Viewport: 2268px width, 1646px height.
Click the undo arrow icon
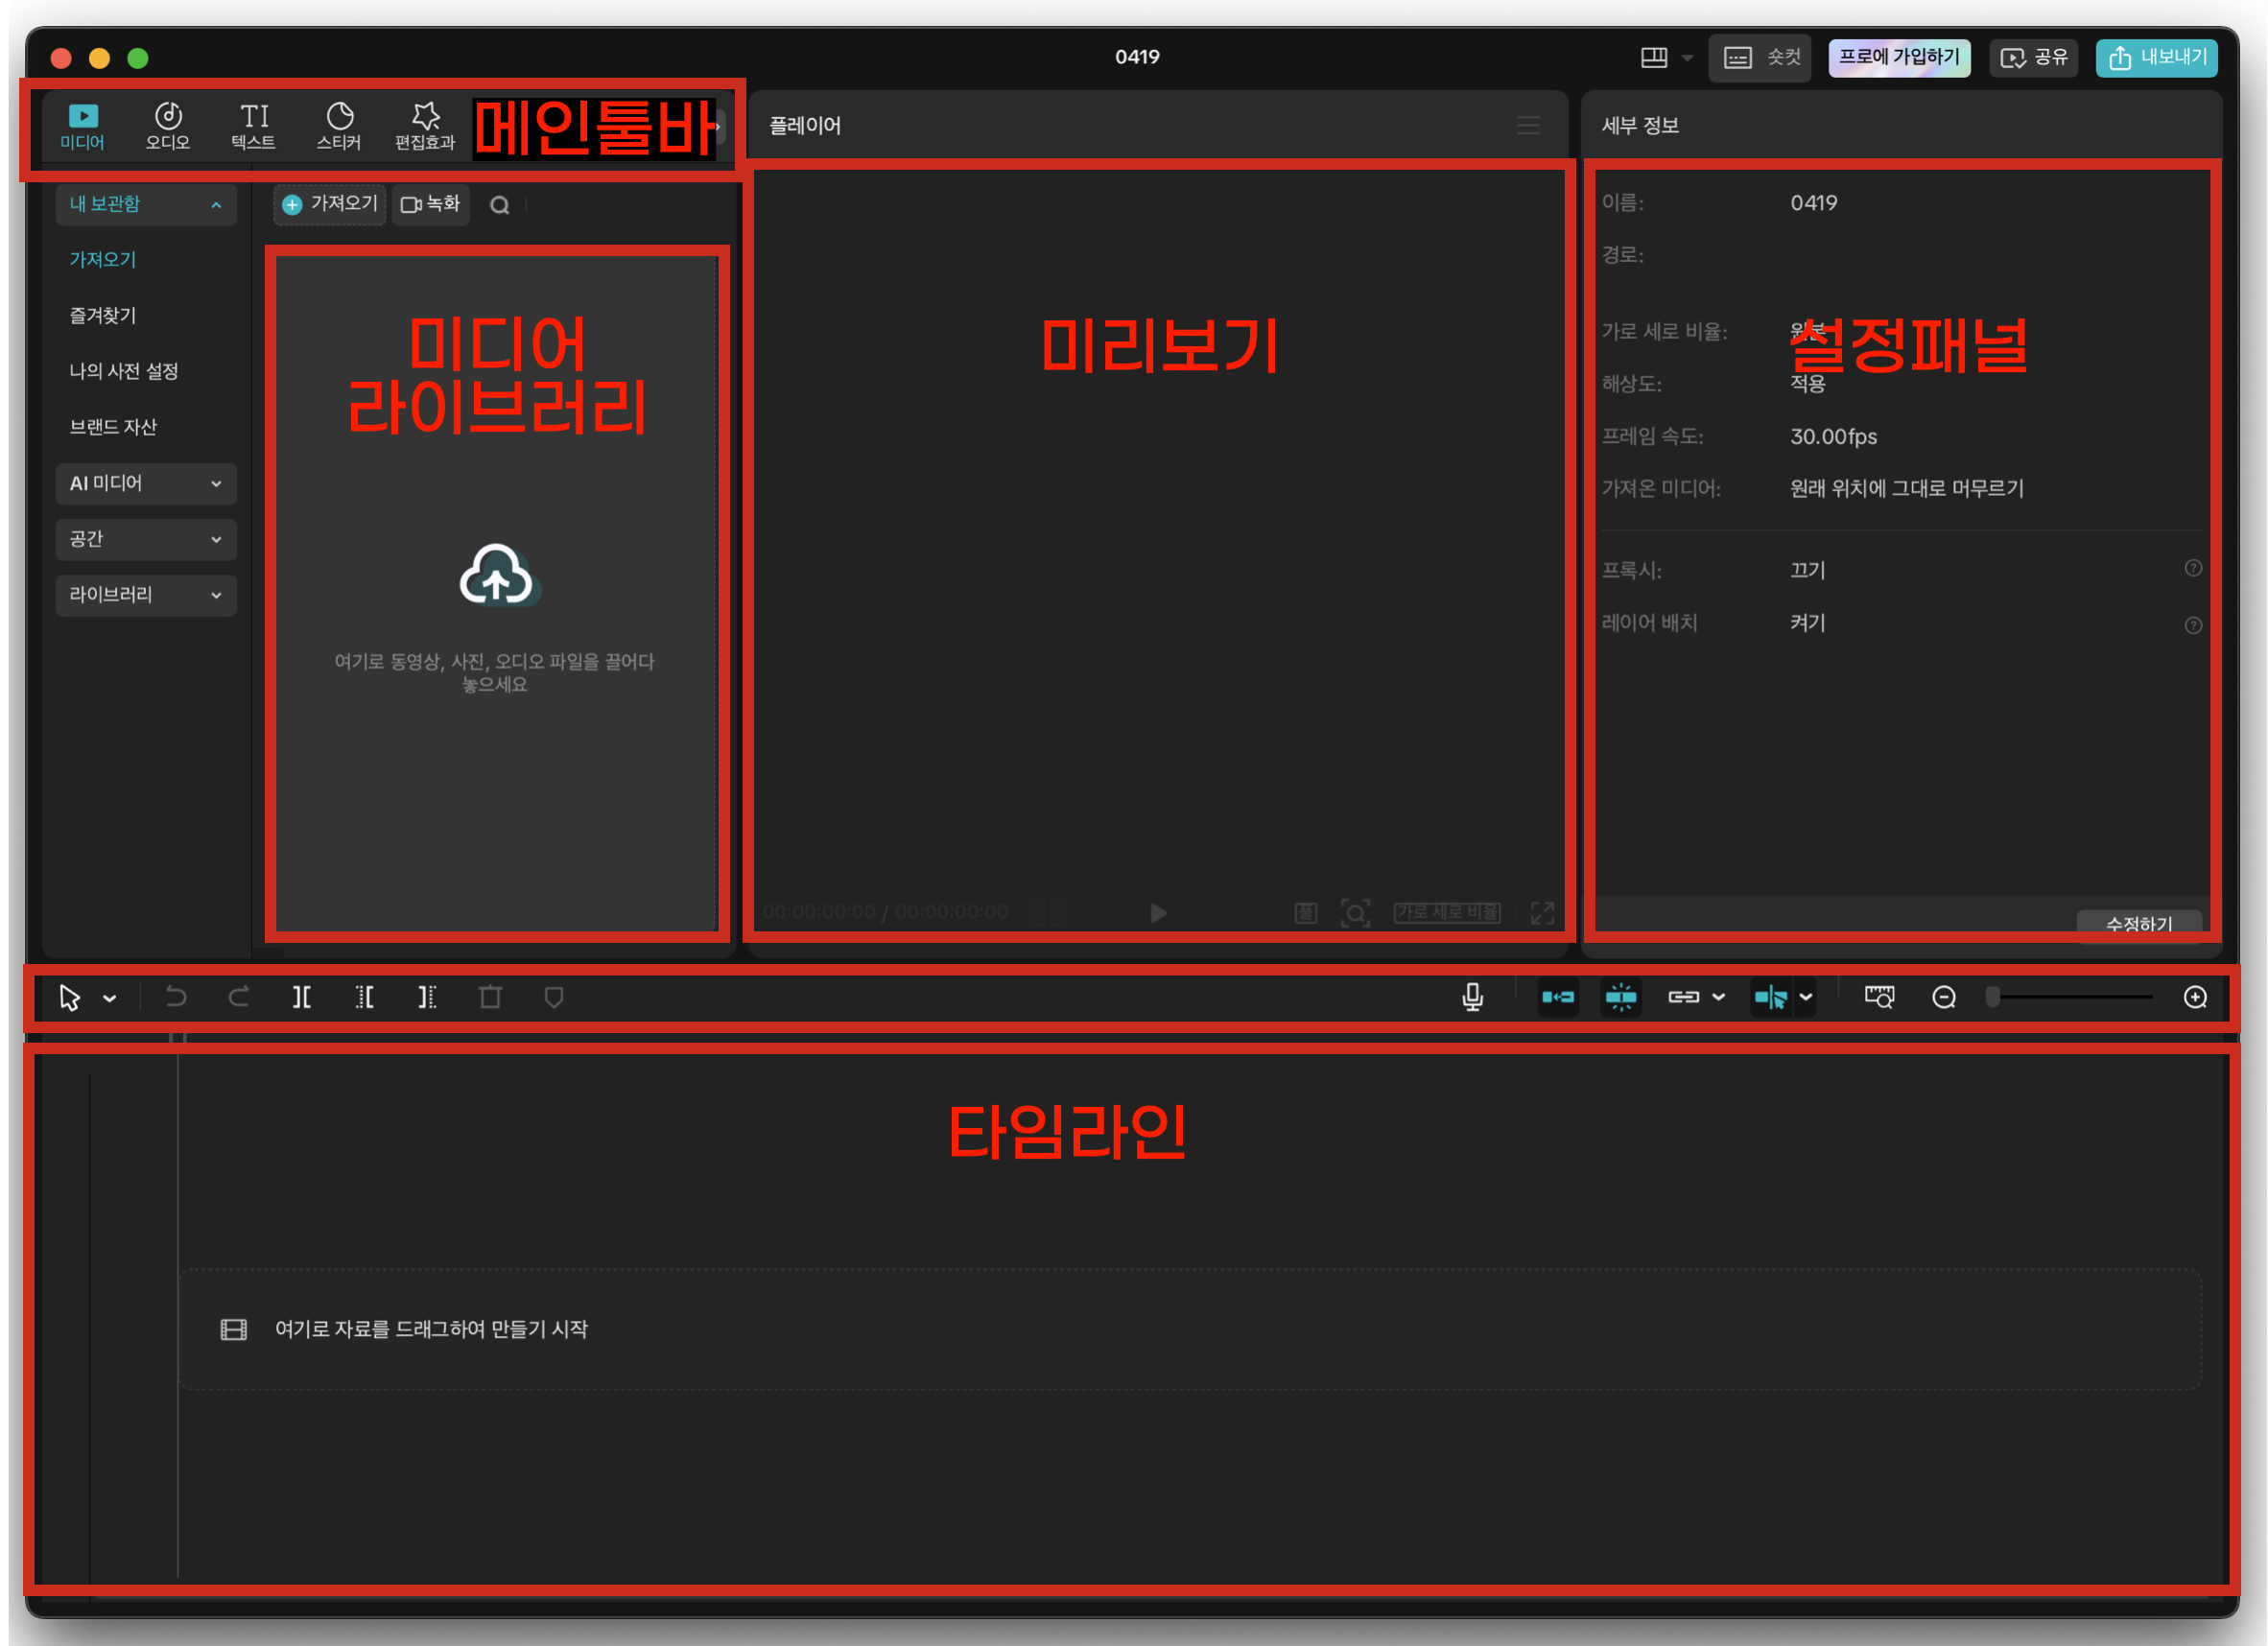click(x=176, y=997)
